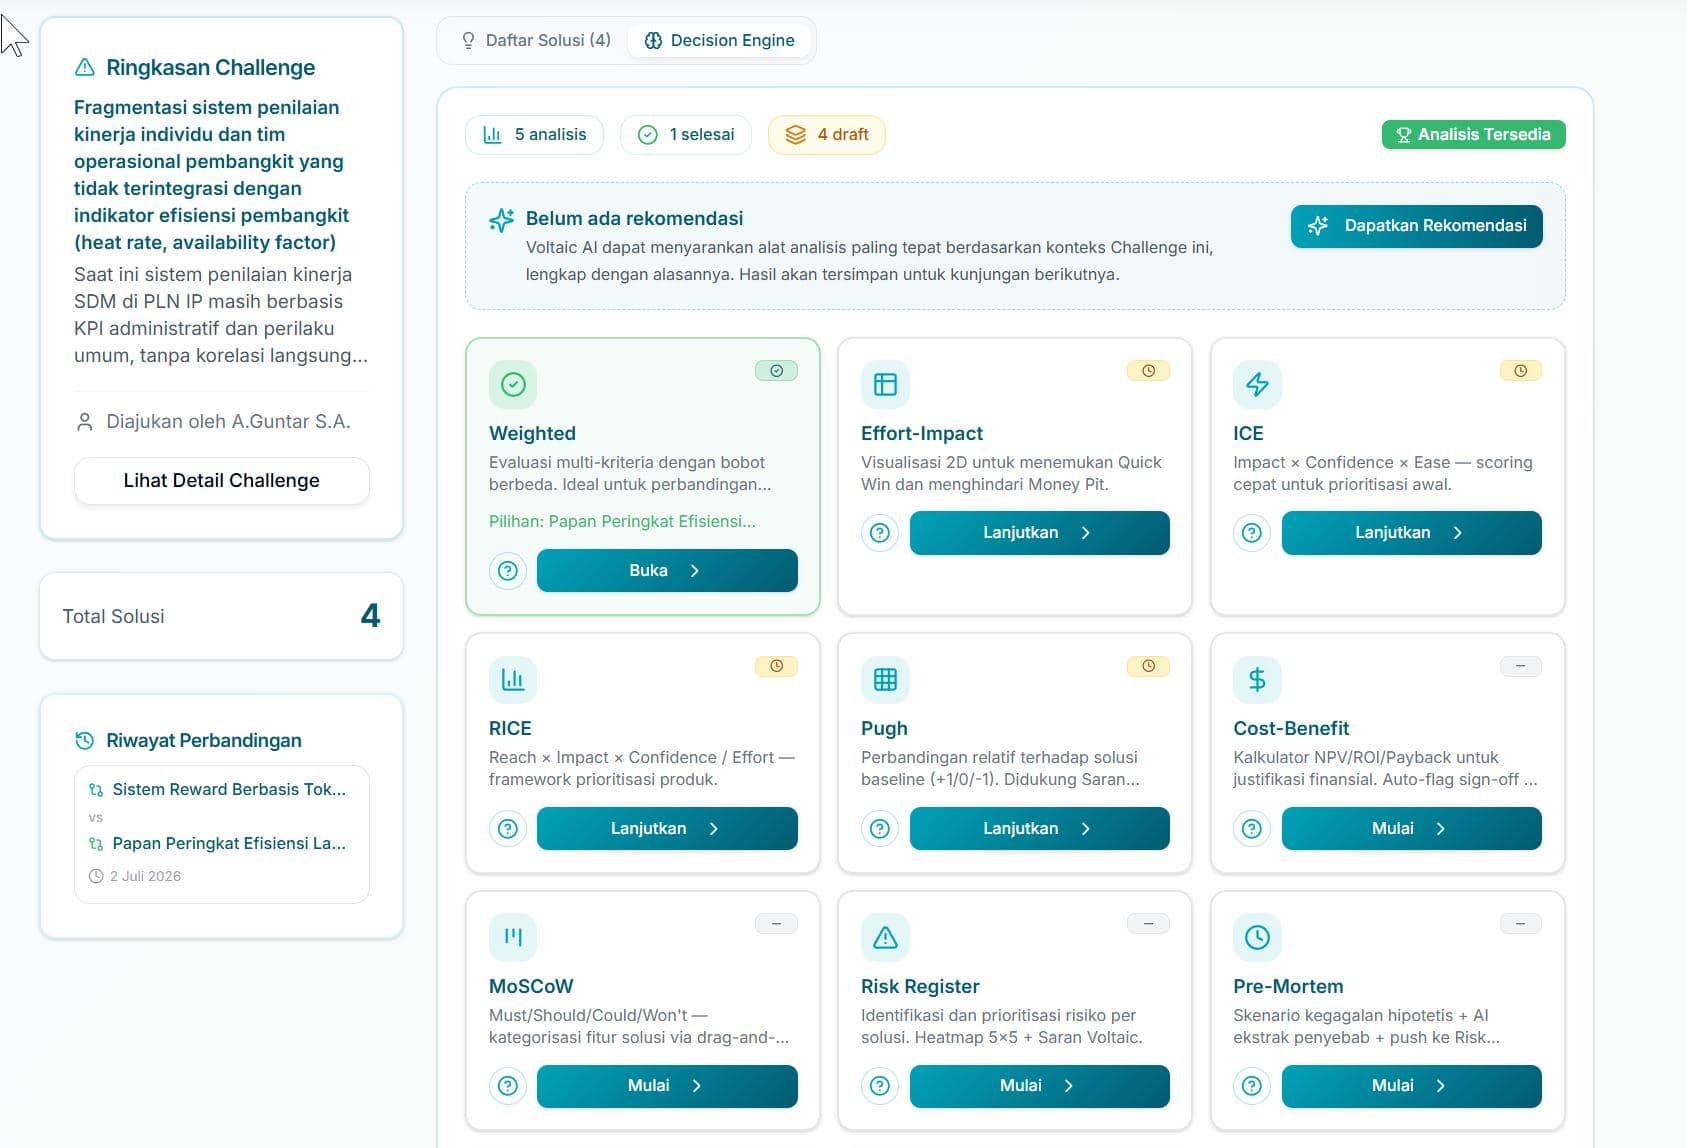Click the MoSCoW kanban icon
1687x1148 pixels.
[x=513, y=938]
